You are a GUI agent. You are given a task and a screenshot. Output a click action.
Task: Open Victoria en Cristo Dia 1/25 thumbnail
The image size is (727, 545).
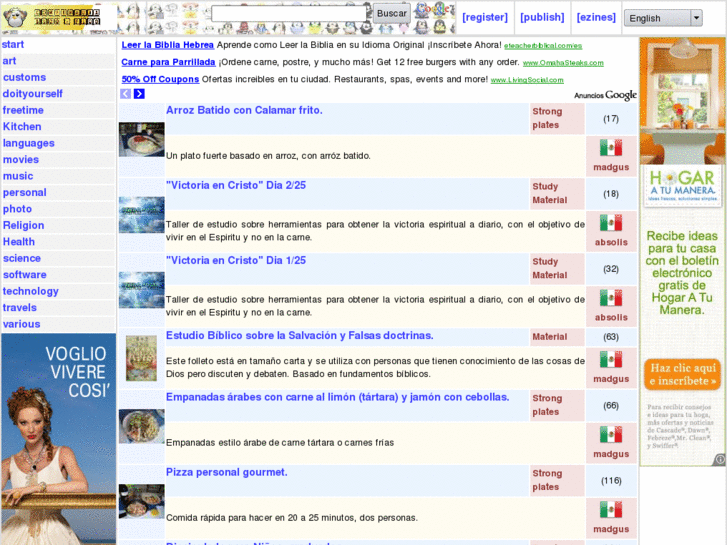(142, 290)
